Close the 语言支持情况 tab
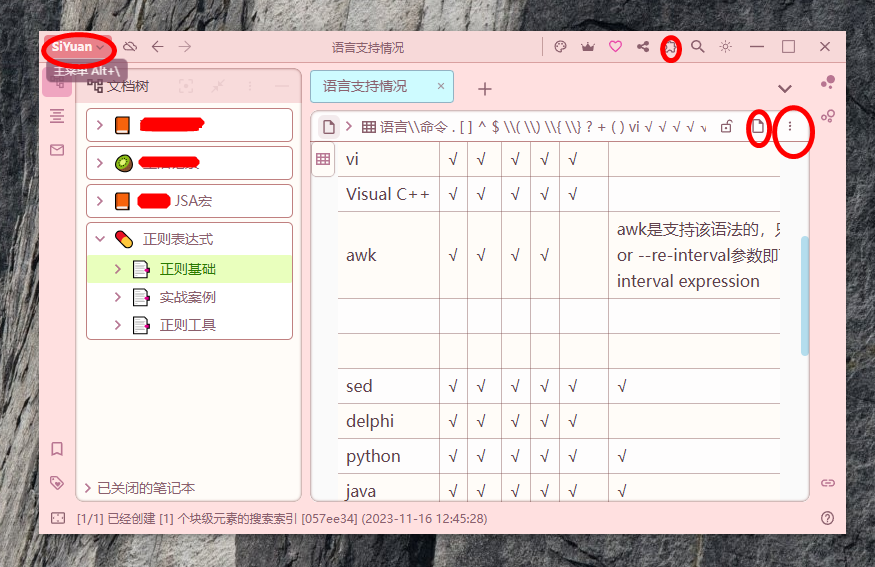875x567 pixels. [x=441, y=86]
